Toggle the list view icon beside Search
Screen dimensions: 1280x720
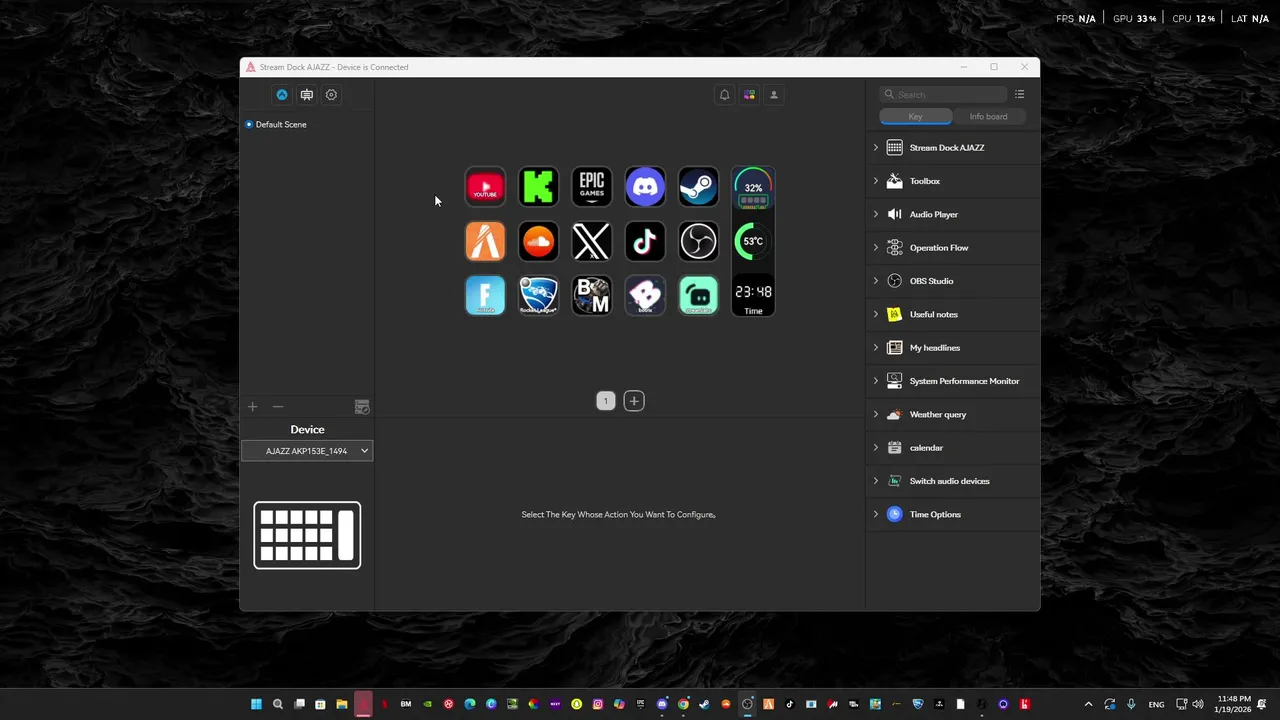[x=1019, y=94]
